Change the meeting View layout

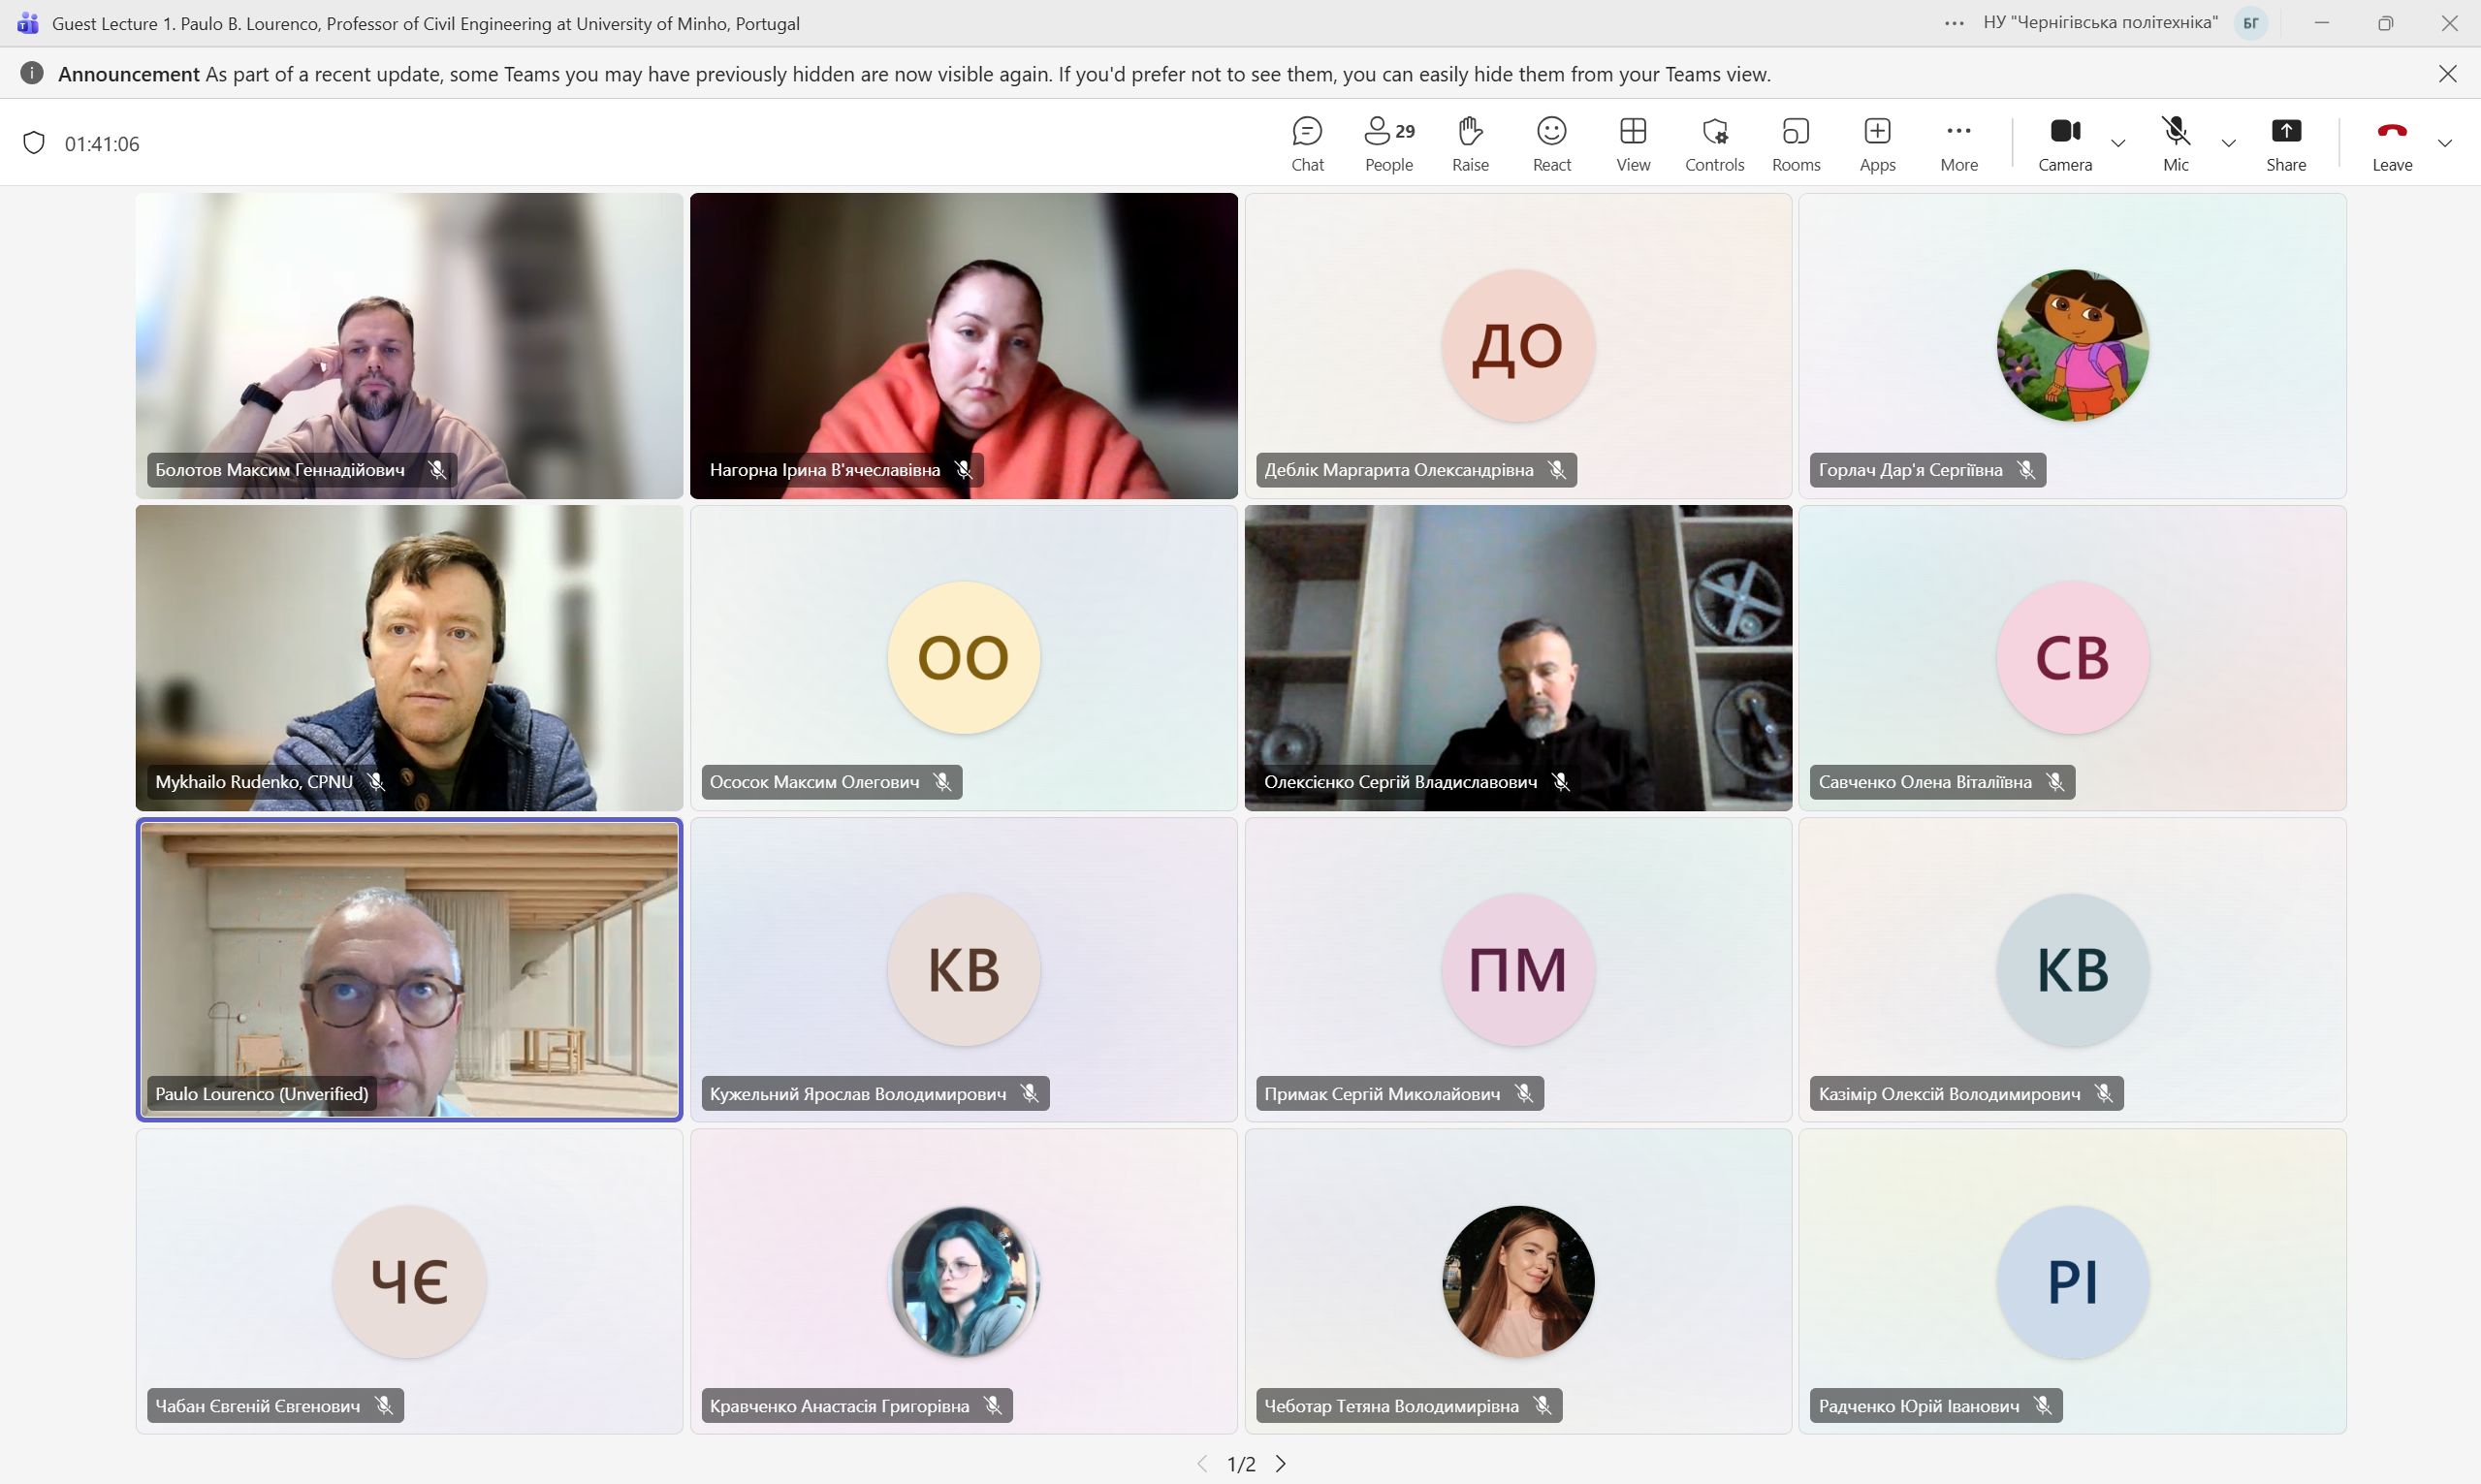1633,143
